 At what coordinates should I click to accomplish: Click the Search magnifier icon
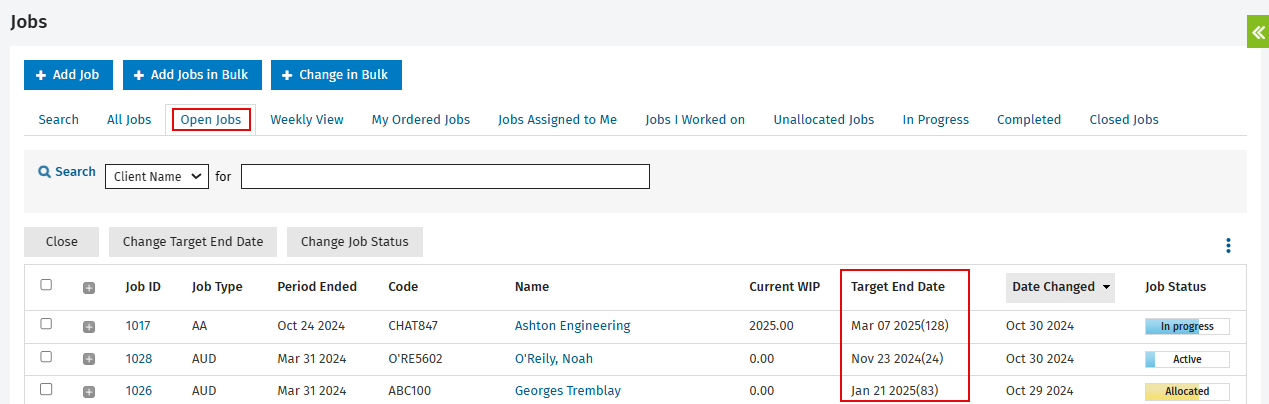click(x=44, y=172)
